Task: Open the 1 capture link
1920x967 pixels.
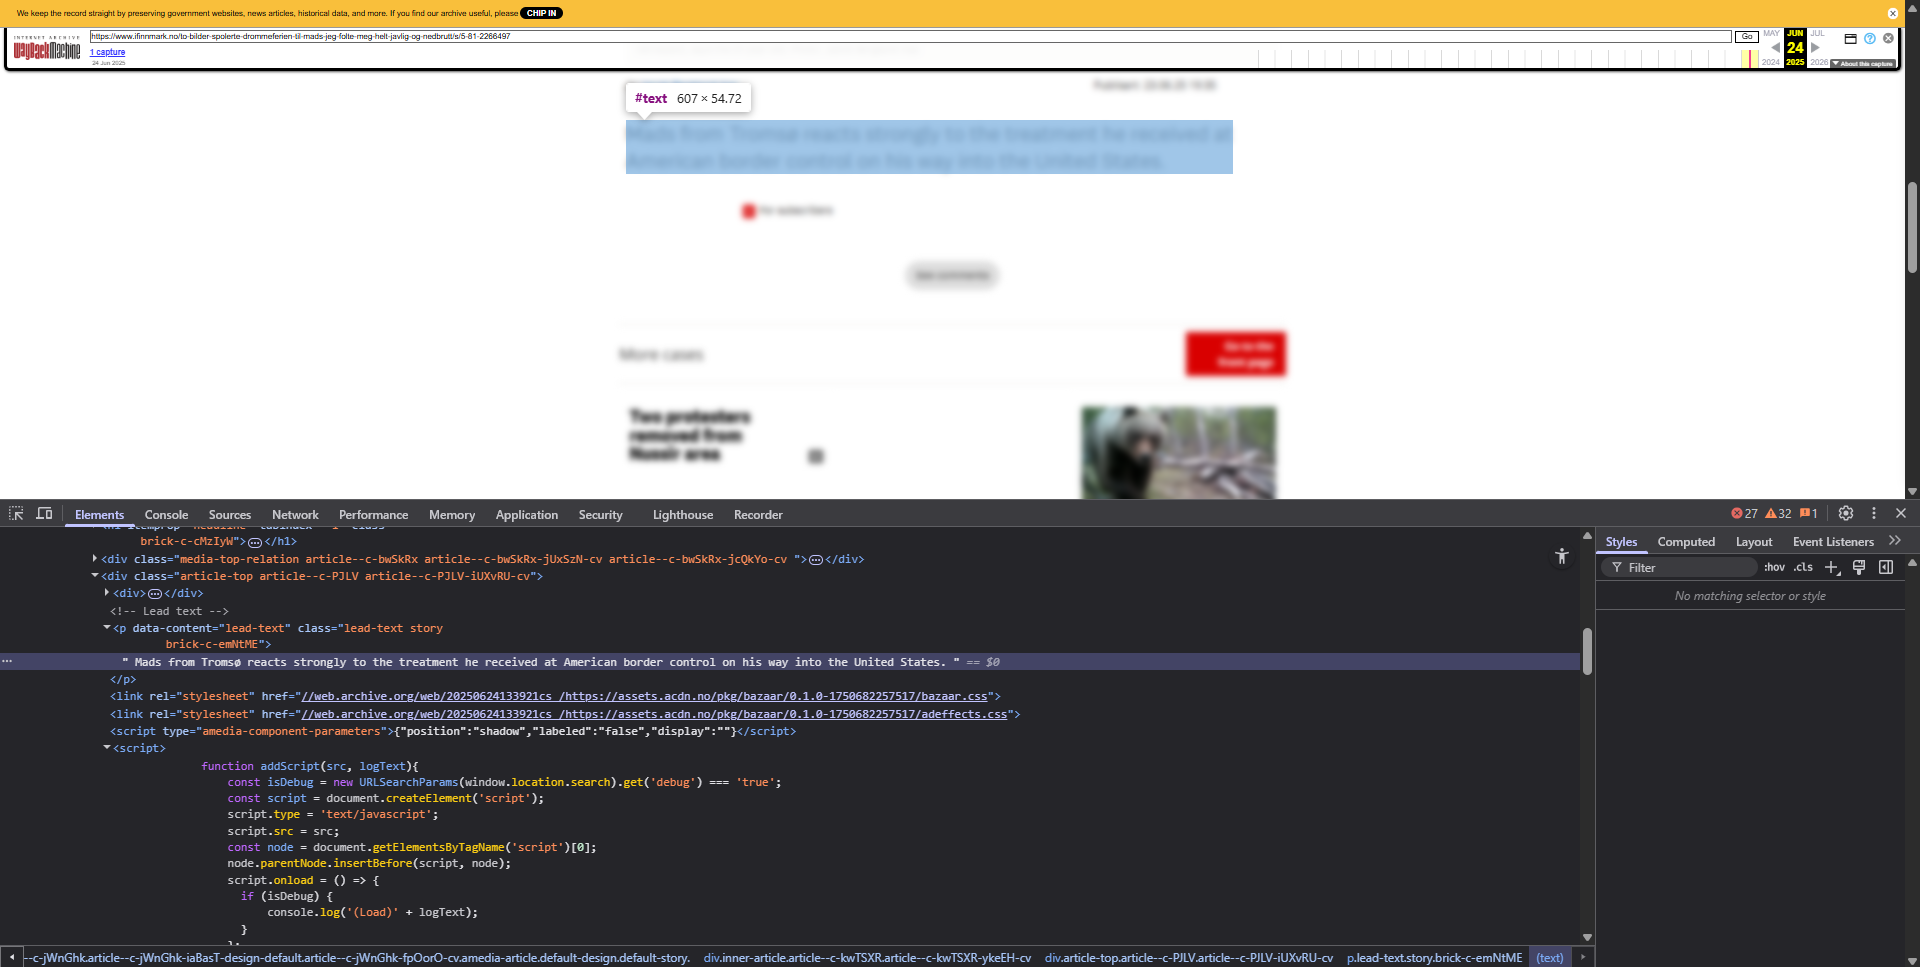Action: coord(108,52)
